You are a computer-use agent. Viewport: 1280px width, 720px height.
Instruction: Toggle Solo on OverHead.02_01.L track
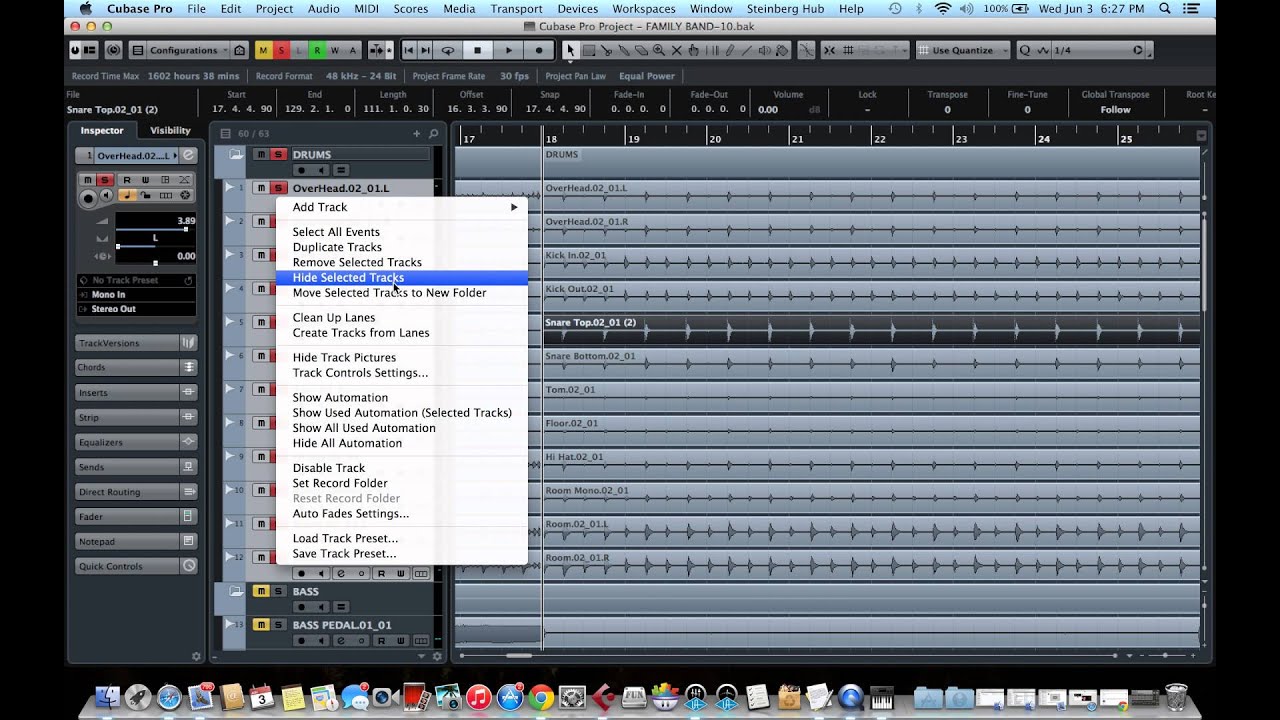pyautogui.click(x=278, y=188)
